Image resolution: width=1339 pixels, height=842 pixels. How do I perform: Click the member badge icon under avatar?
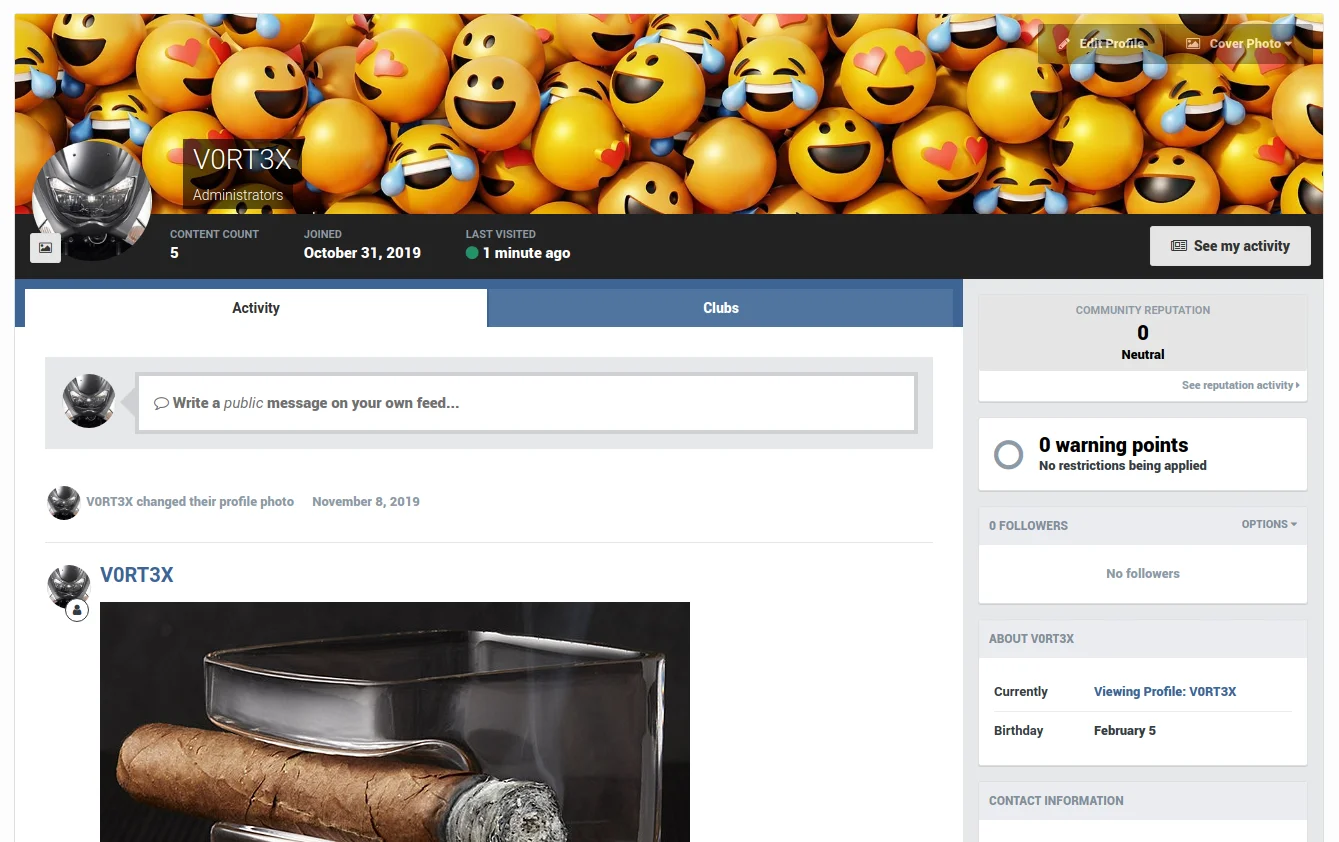click(77, 610)
